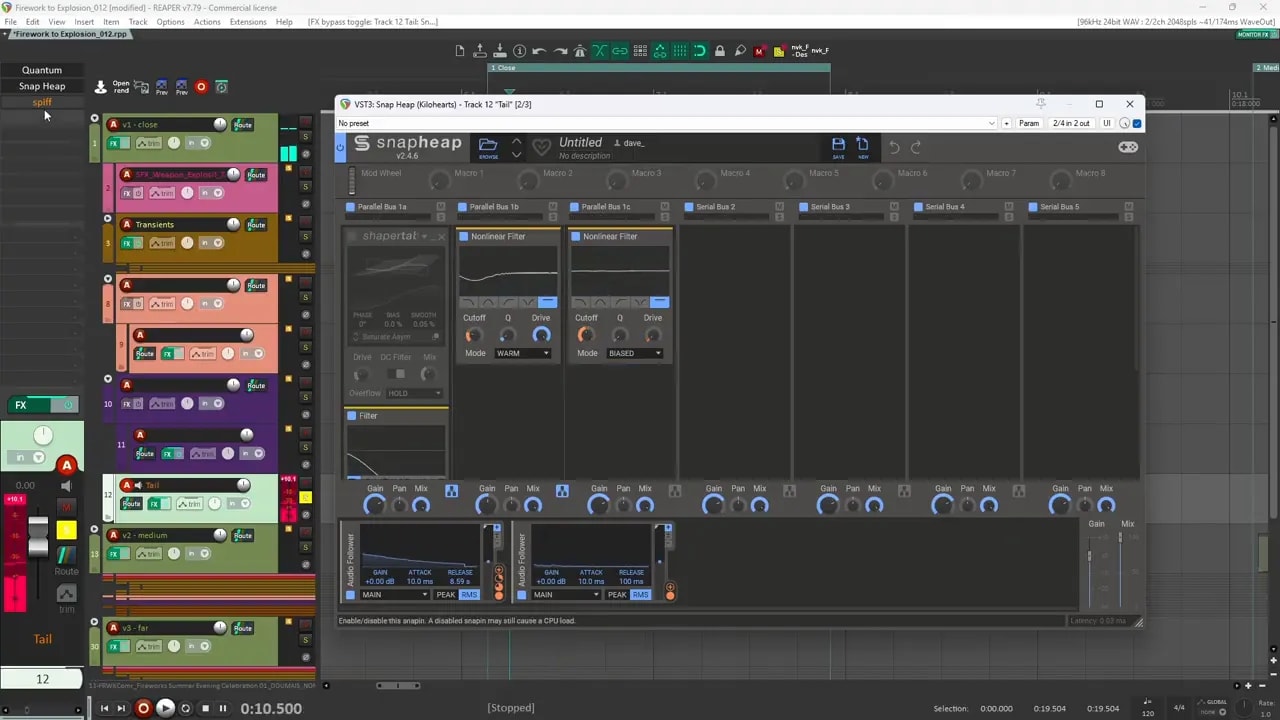Click the project info icon in REAPER toolbar
This screenshot has height=720, width=1280.
click(520, 51)
